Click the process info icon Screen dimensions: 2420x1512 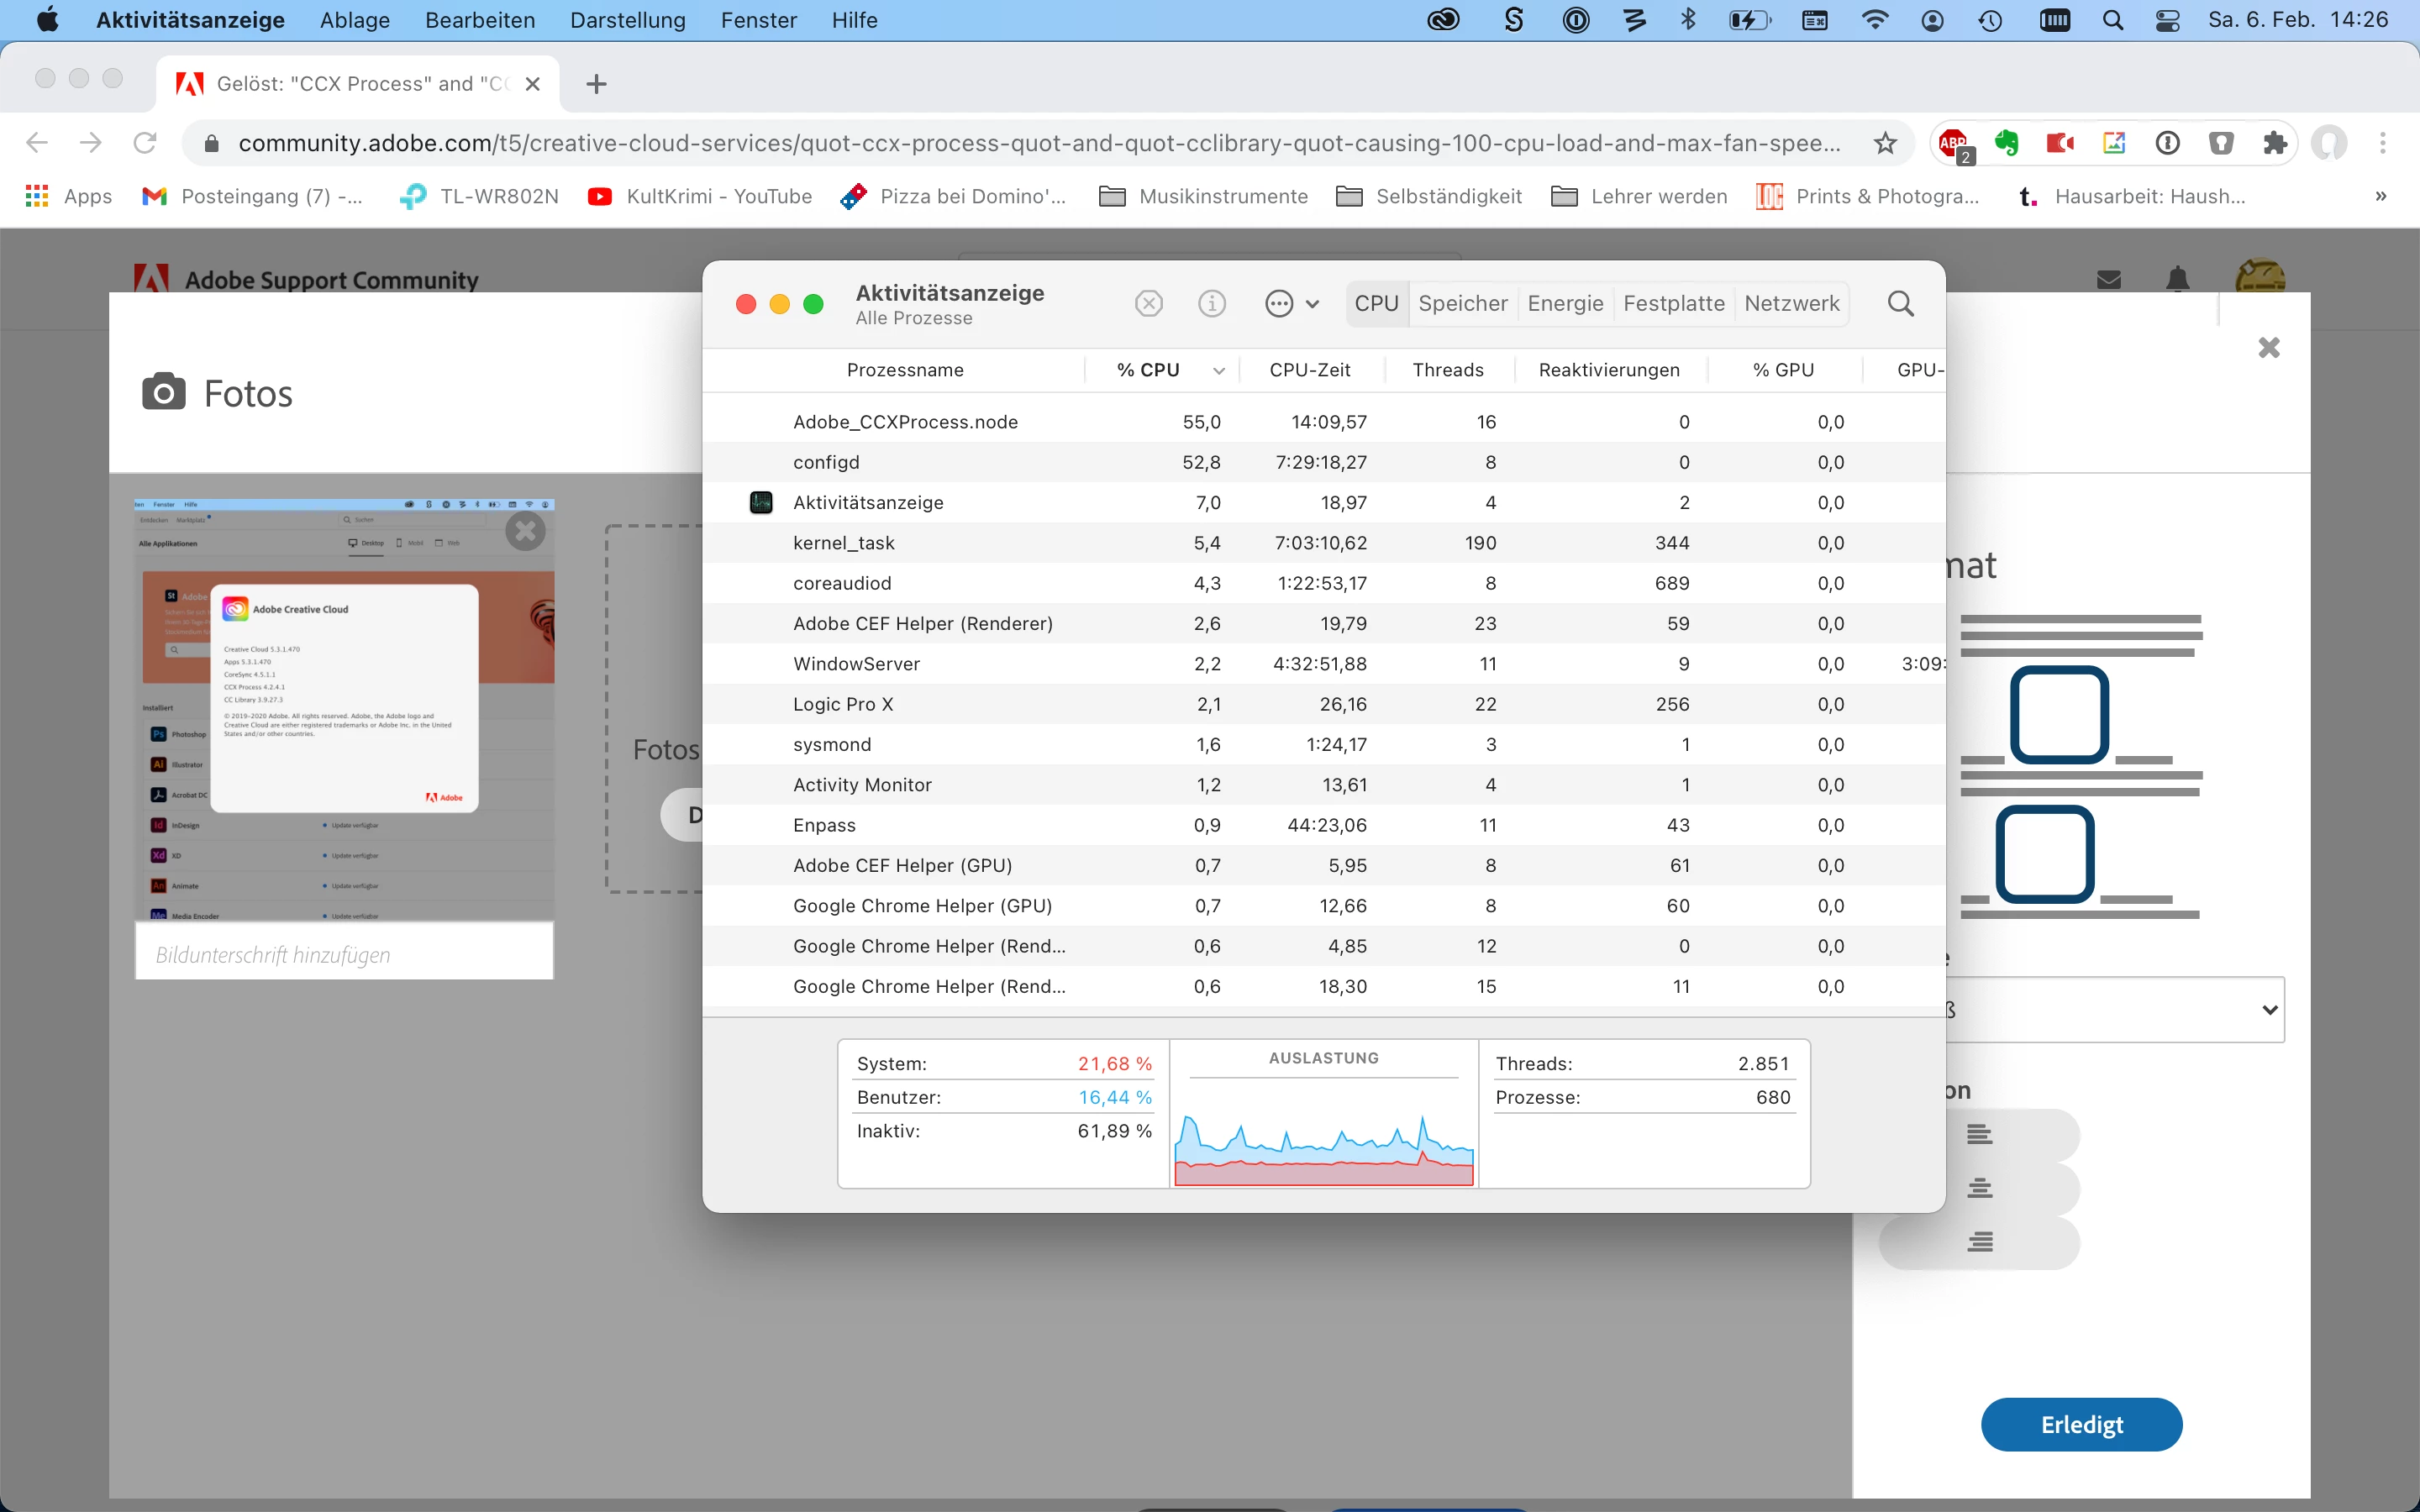[1211, 304]
